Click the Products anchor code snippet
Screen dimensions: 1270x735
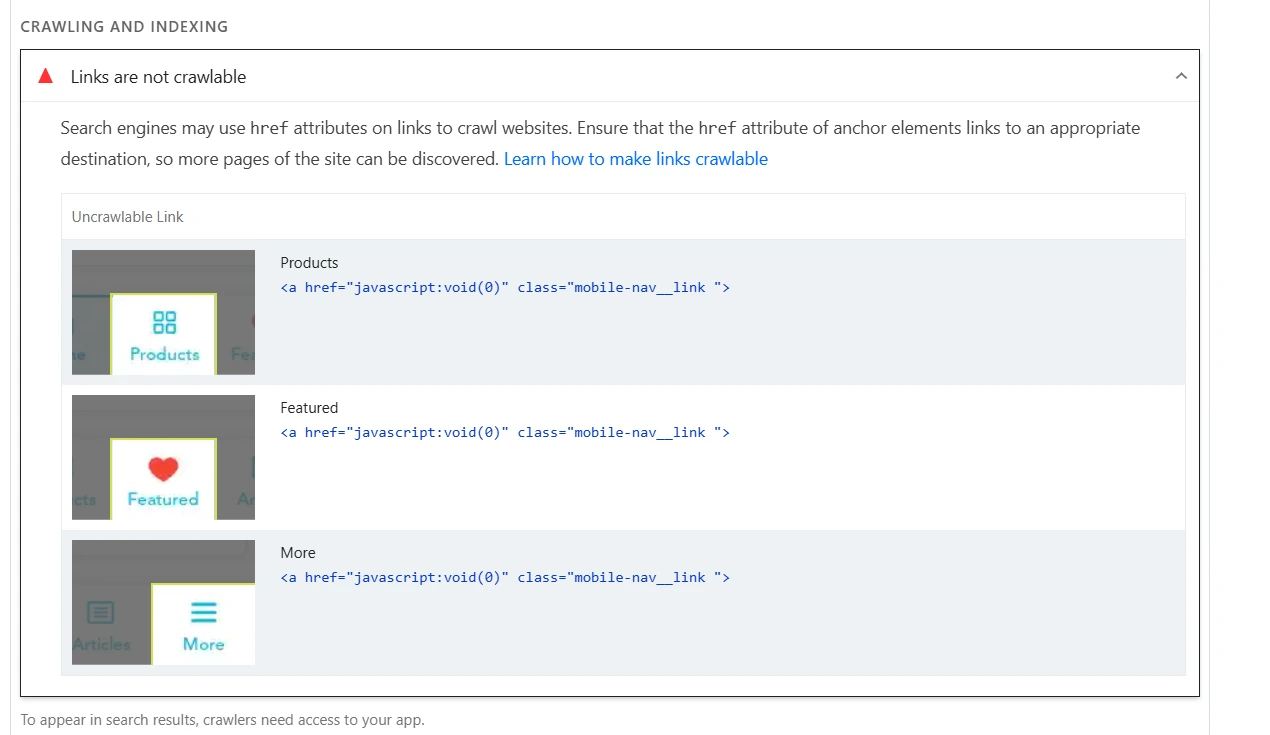(x=505, y=288)
